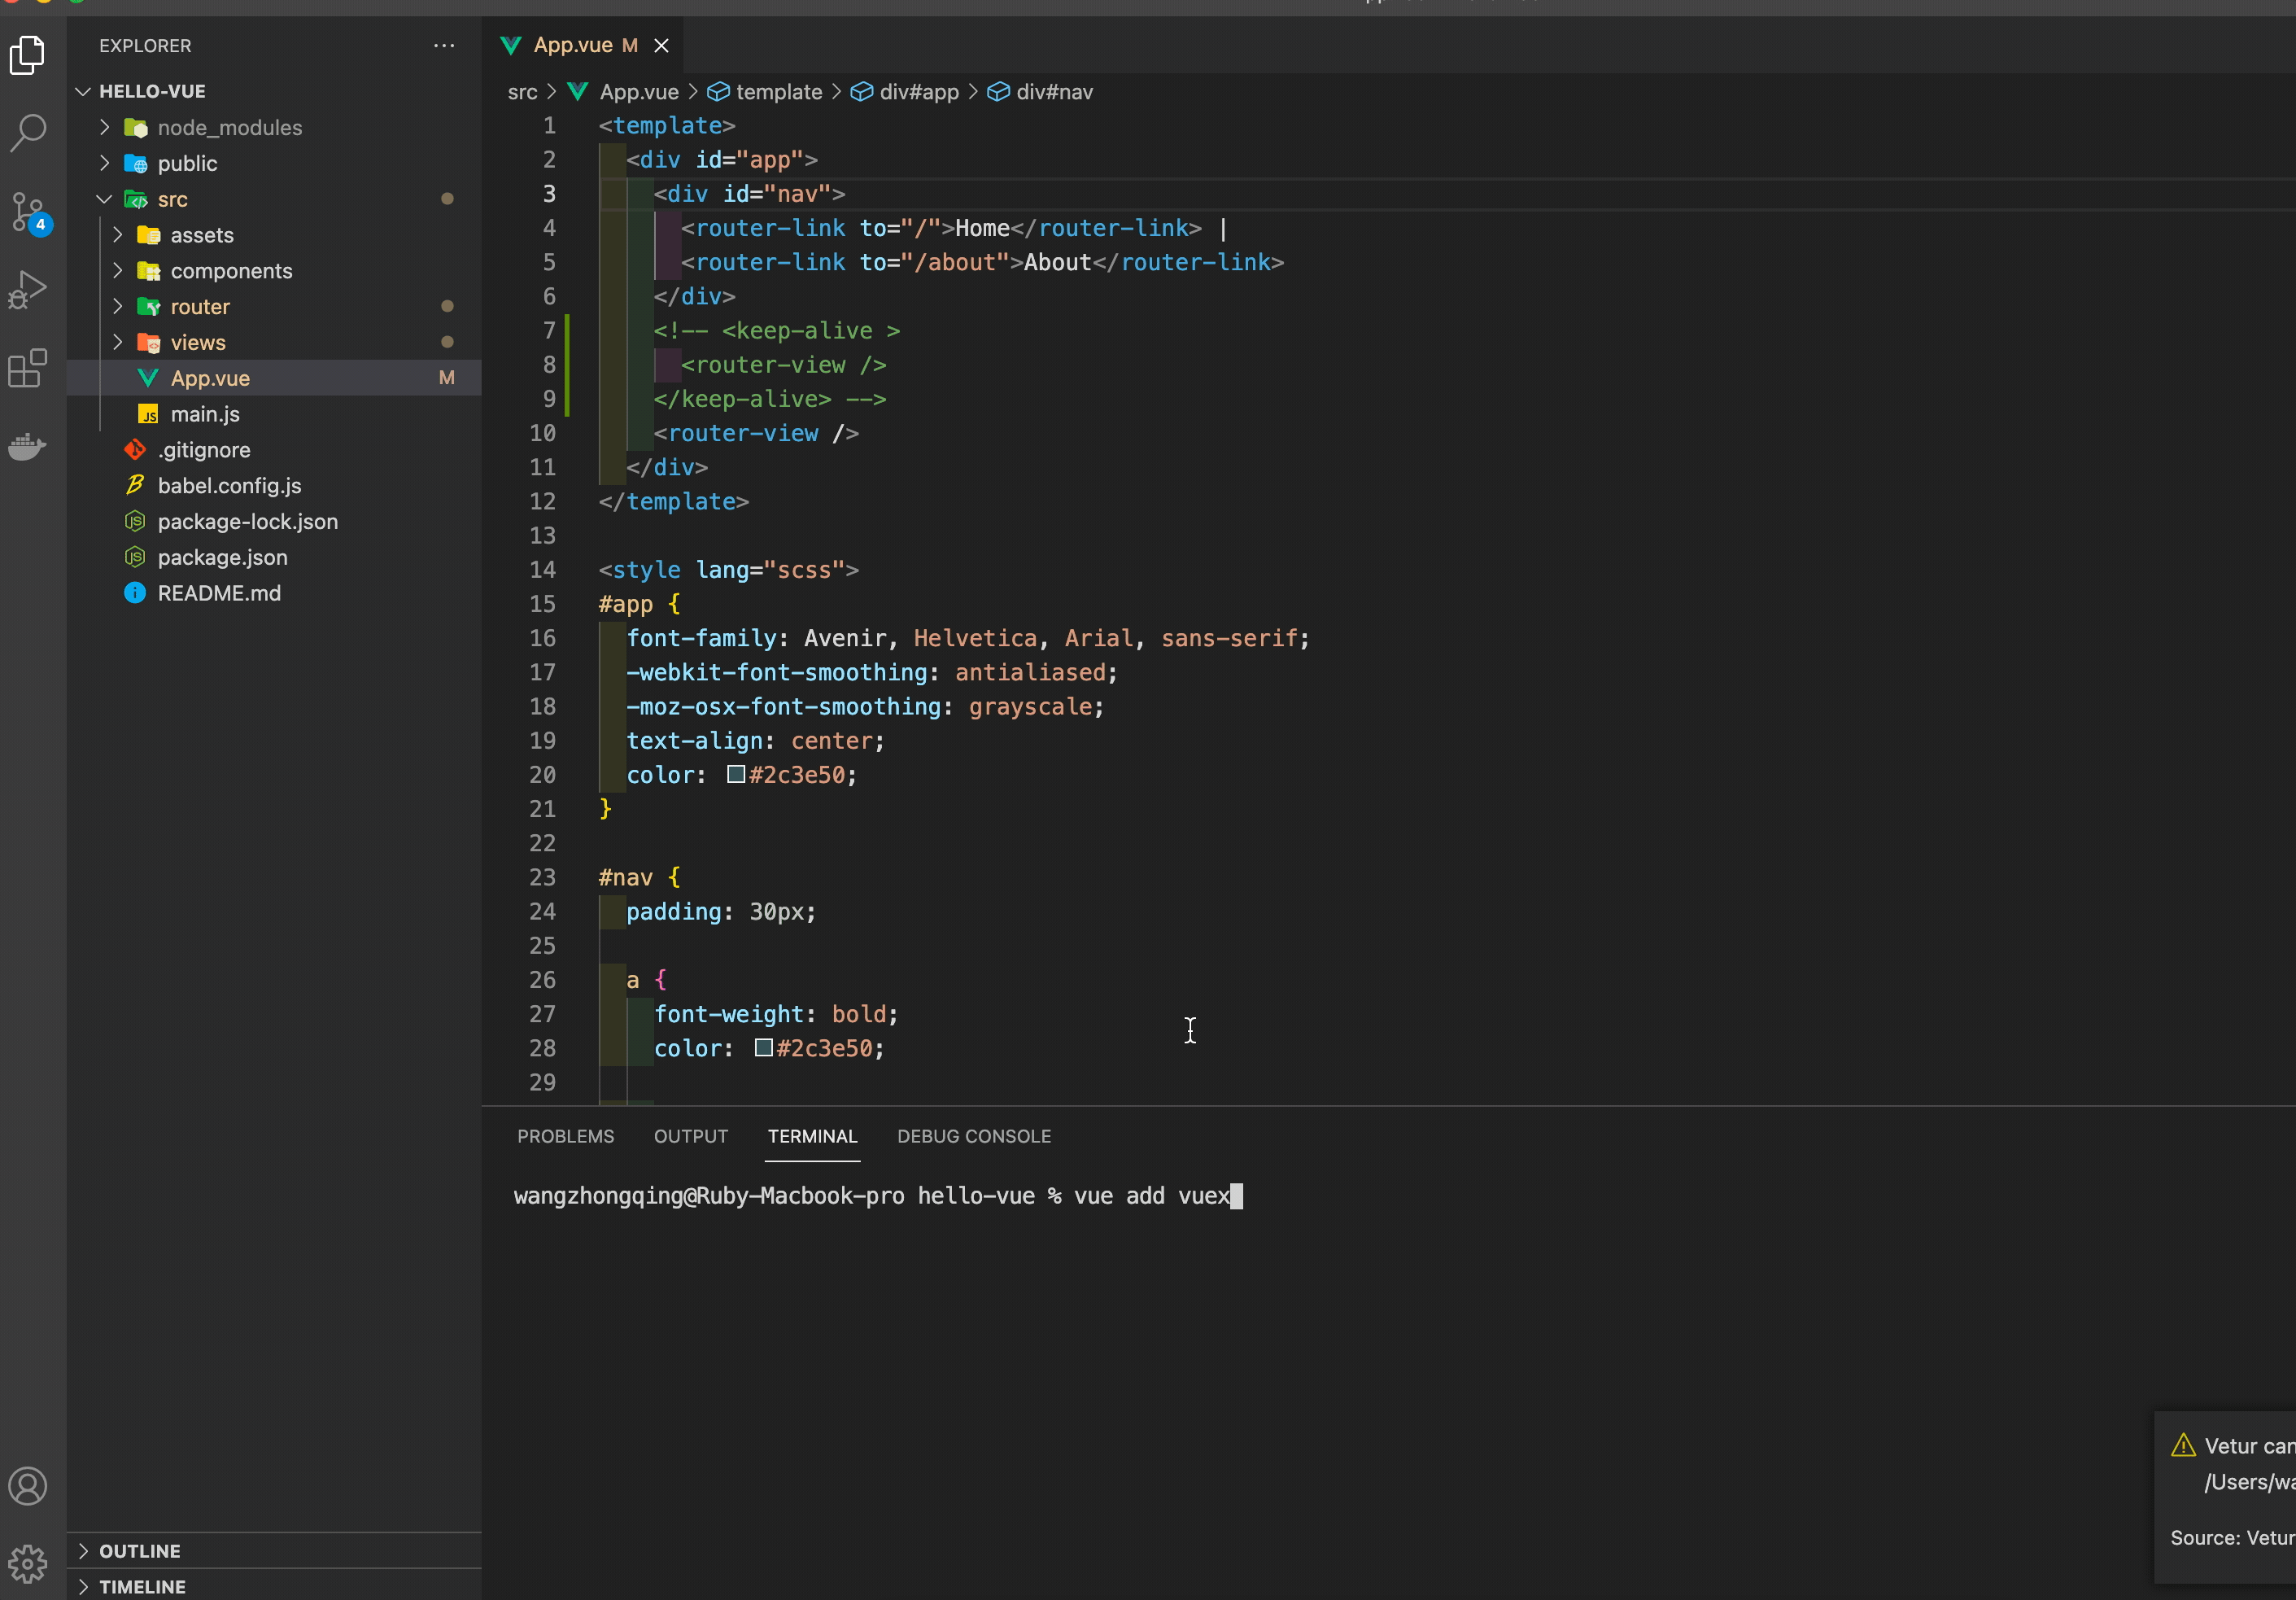
Task: Open the Docker view in activity bar
Action: (x=28, y=446)
